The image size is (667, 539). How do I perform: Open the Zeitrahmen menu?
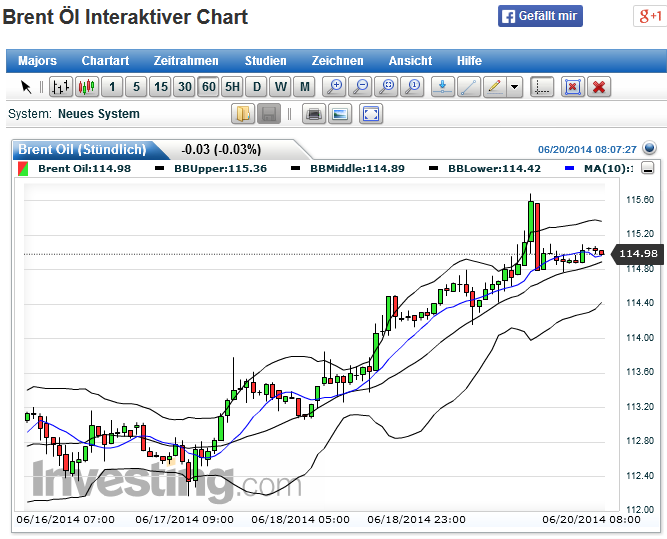(x=186, y=61)
